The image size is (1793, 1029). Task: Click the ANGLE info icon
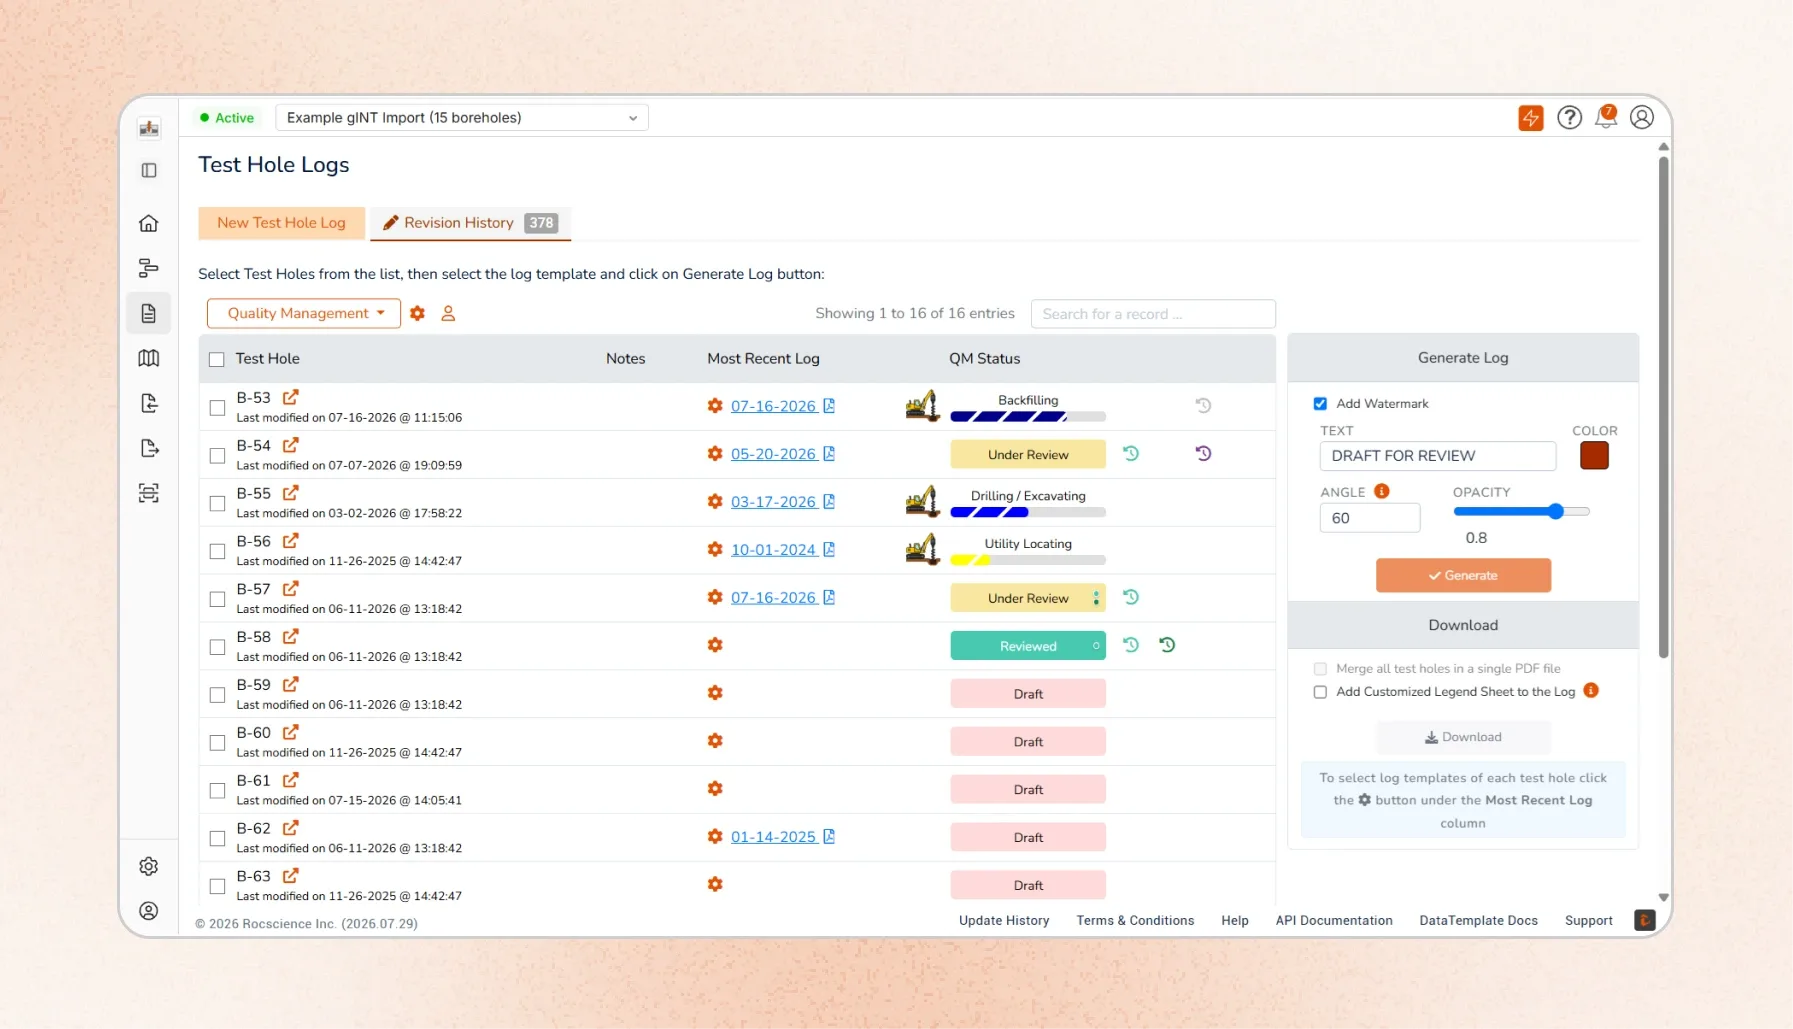(1382, 491)
